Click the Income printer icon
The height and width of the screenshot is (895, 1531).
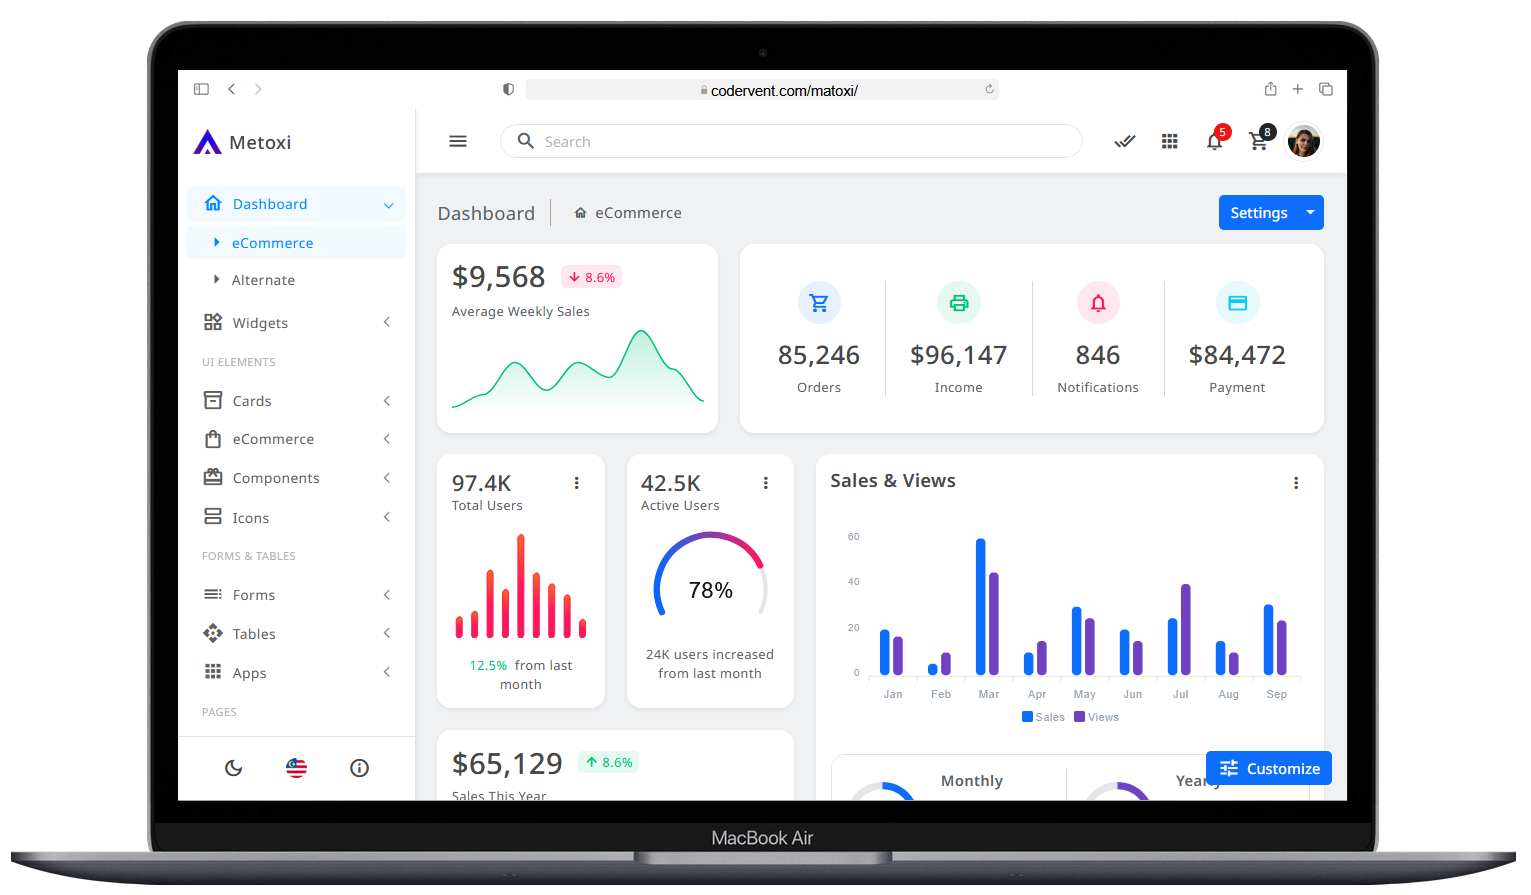point(958,303)
